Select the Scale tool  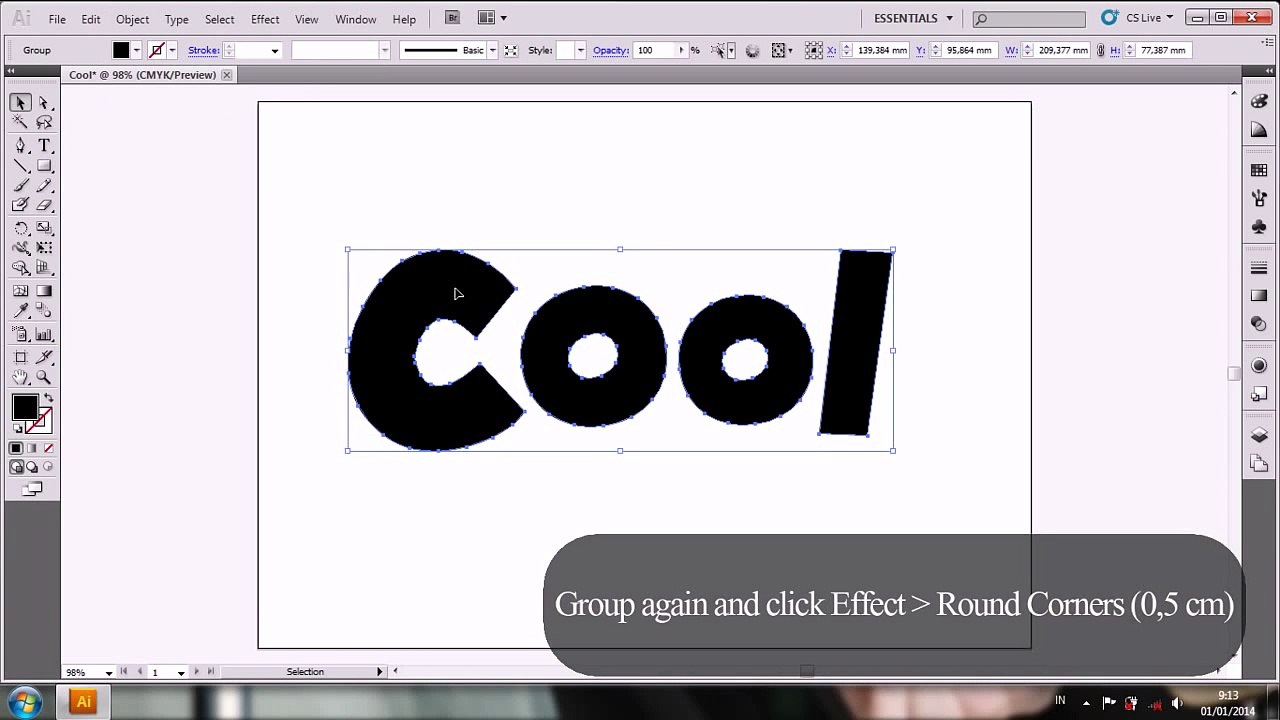[44, 228]
